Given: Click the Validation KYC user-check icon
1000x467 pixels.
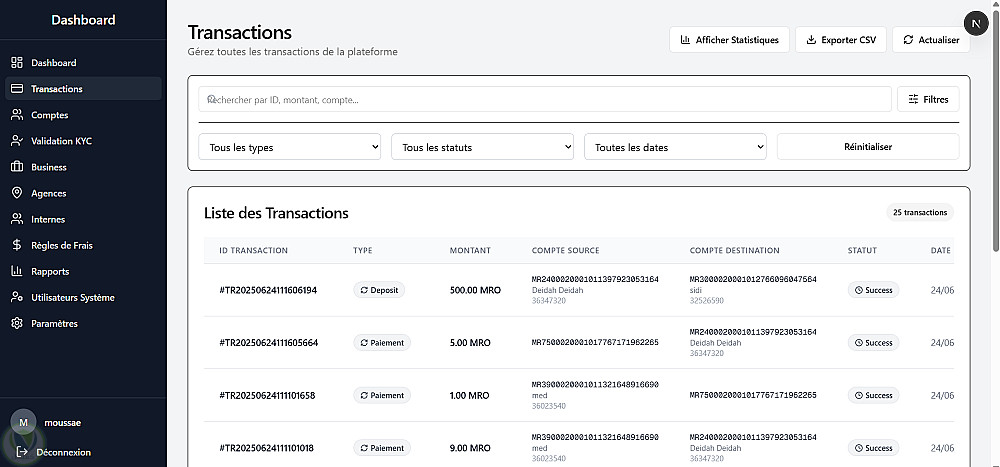Looking at the screenshot, I should coord(17,141).
